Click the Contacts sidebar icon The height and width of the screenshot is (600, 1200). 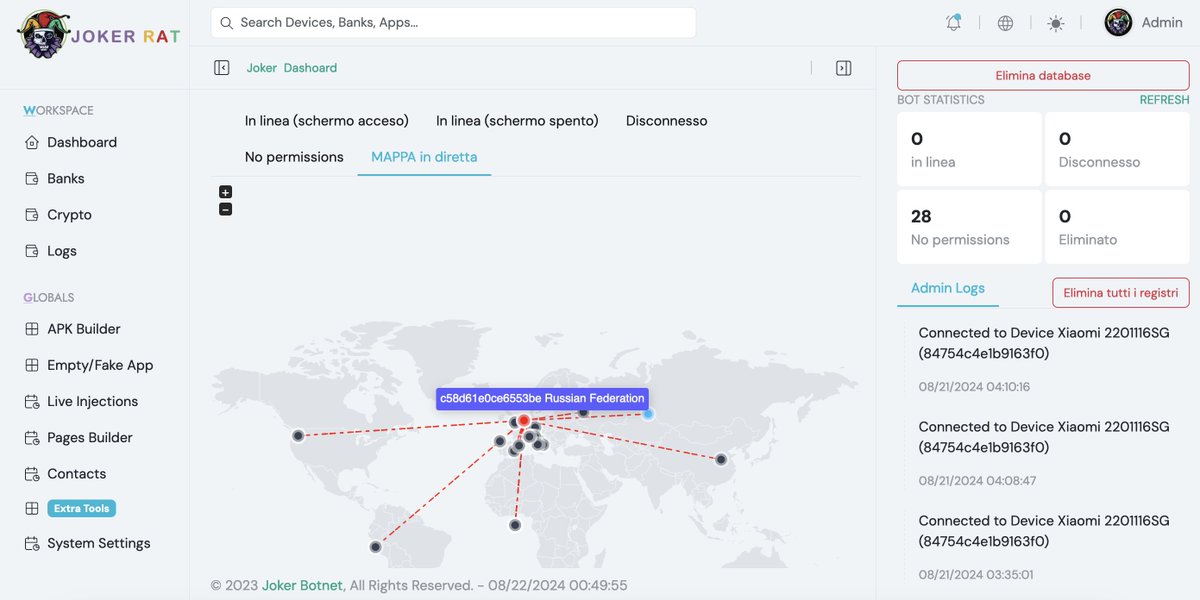point(30,473)
